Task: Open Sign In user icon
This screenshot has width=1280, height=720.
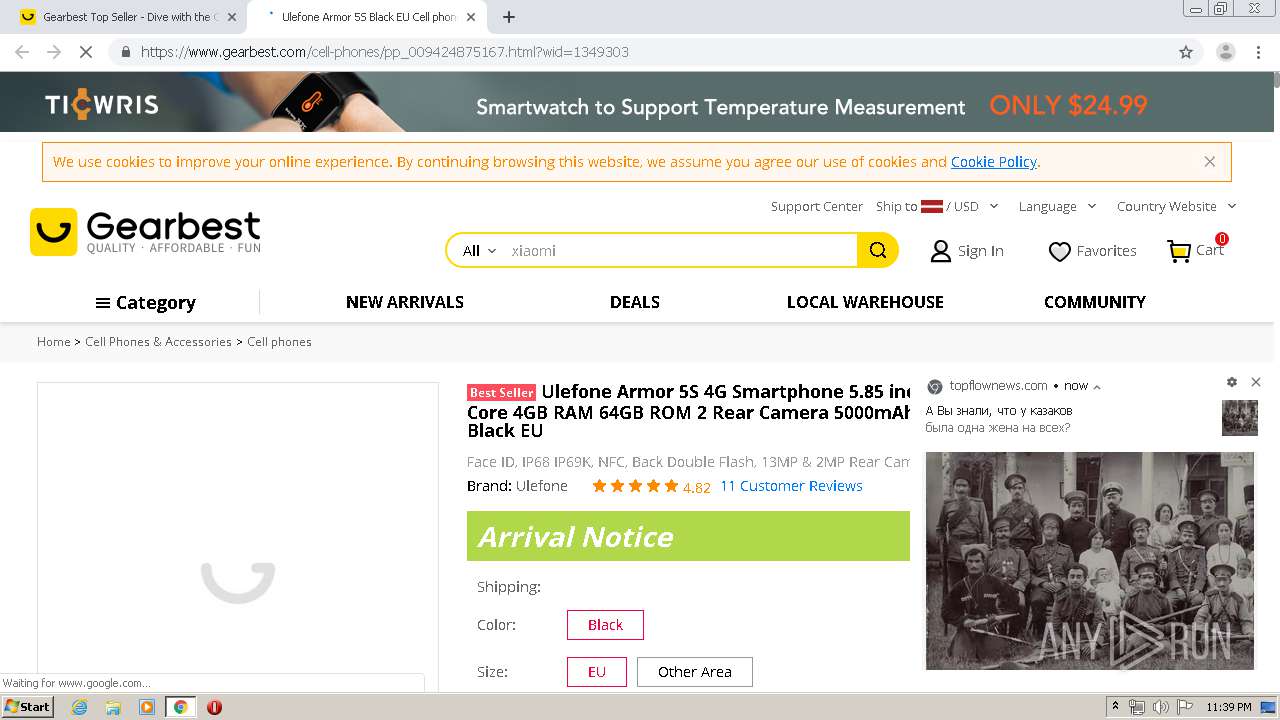Action: coord(940,251)
